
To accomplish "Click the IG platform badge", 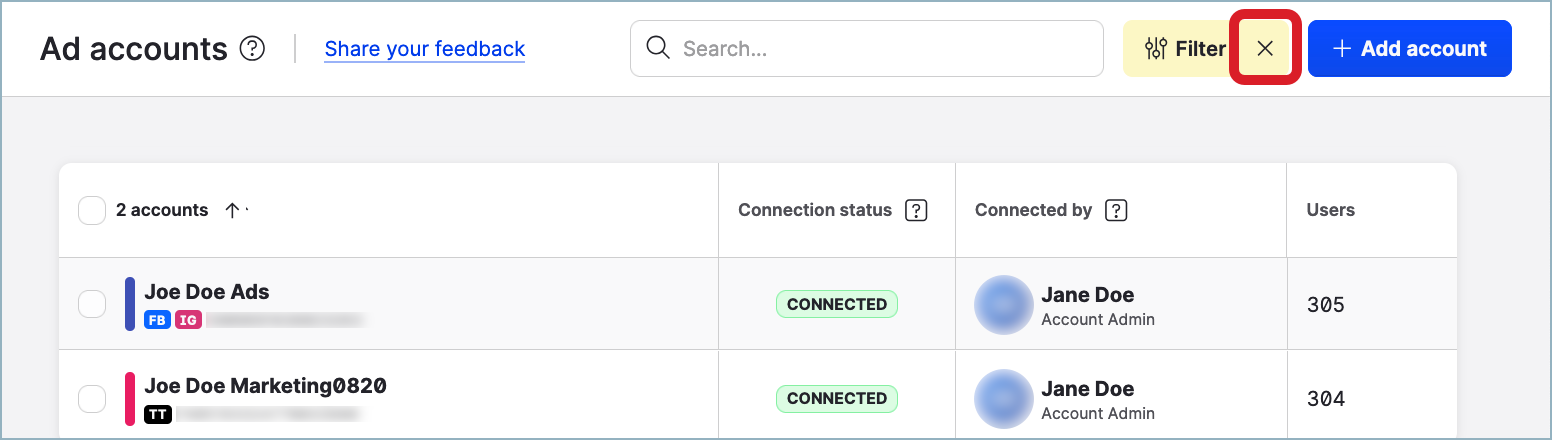I will point(187,320).
